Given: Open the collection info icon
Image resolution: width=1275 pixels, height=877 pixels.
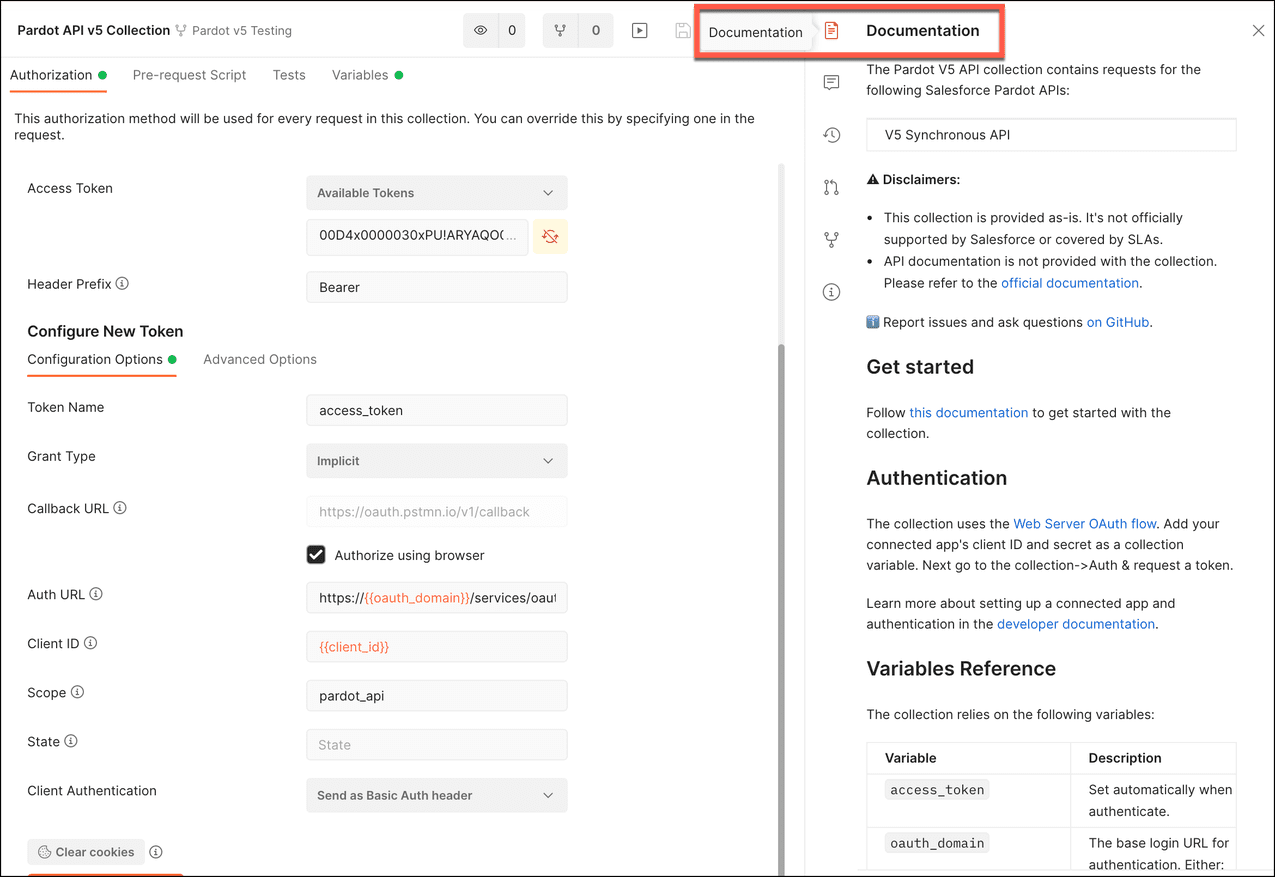Looking at the screenshot, I should [831, 292].
